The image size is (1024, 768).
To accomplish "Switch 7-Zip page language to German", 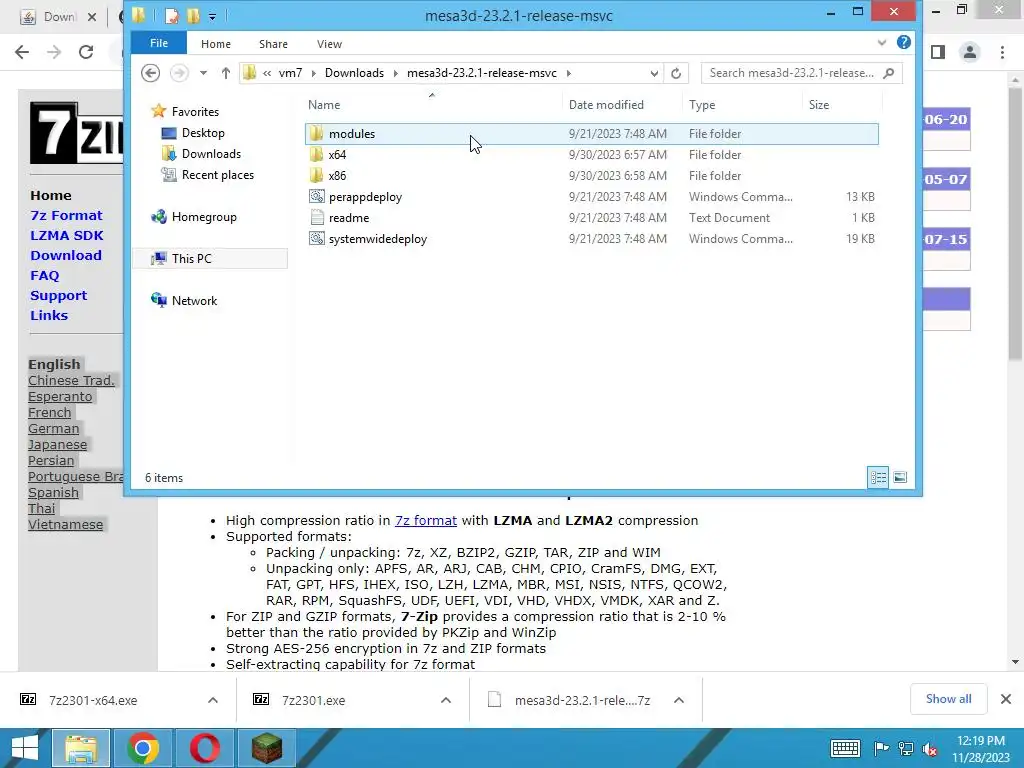I will (54, 429).
